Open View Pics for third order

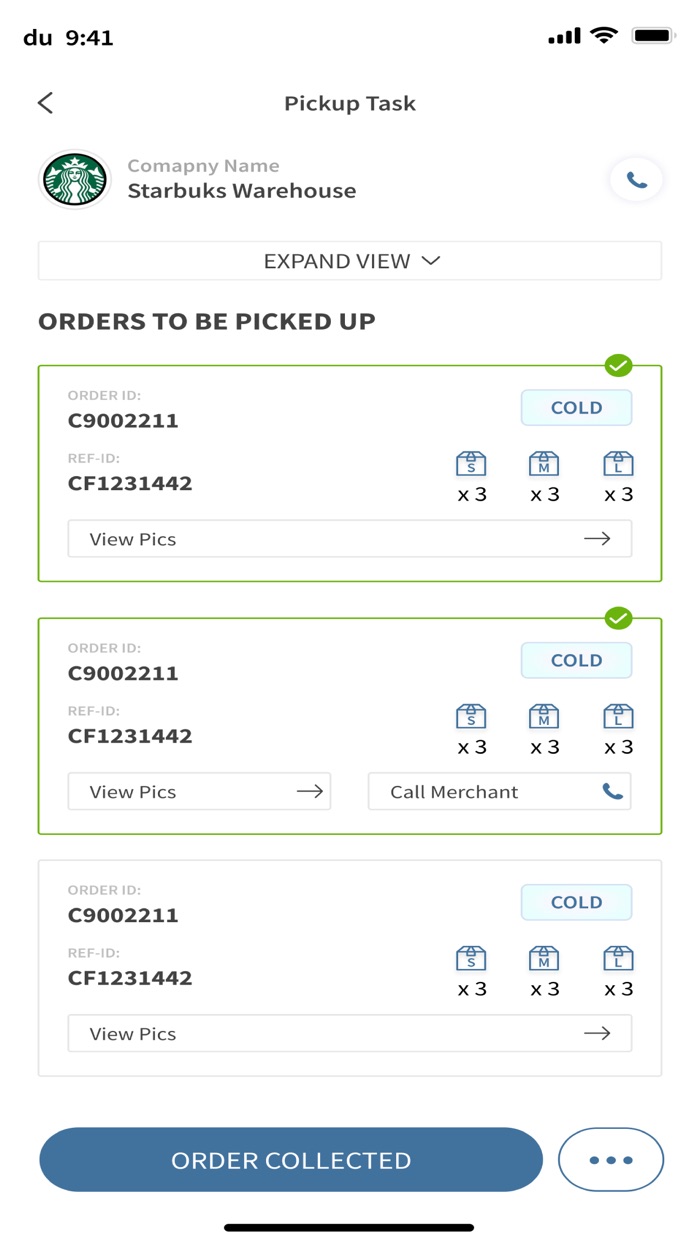pos(350,1034)
